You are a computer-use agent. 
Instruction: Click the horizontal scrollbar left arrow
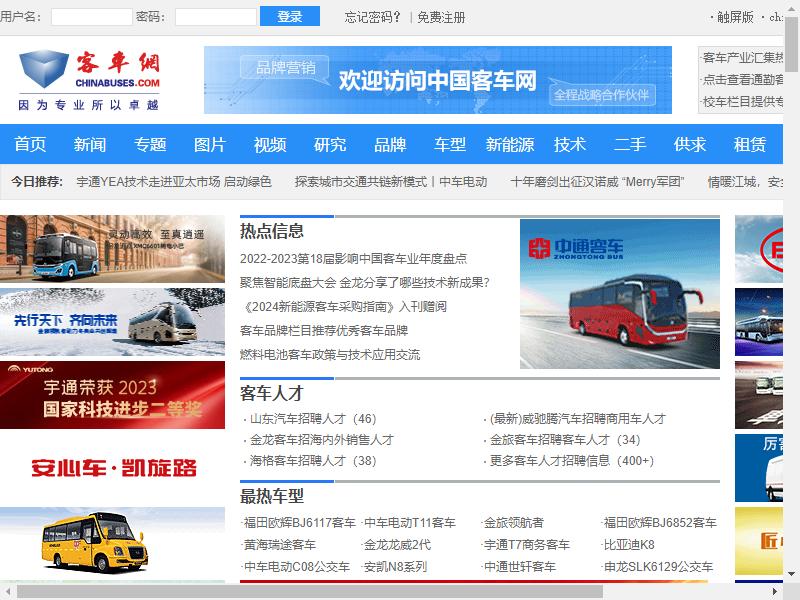click(x=8, y=591)
